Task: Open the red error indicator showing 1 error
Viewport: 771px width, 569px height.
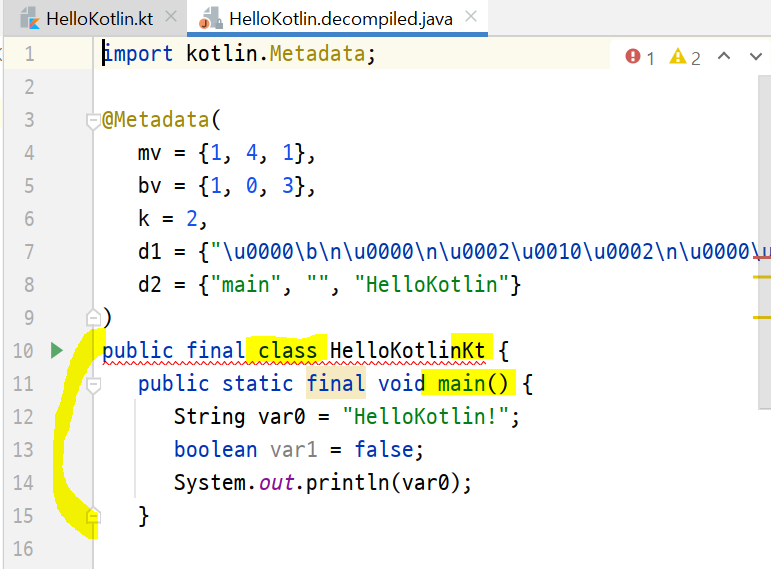Action: click(640, 57)
